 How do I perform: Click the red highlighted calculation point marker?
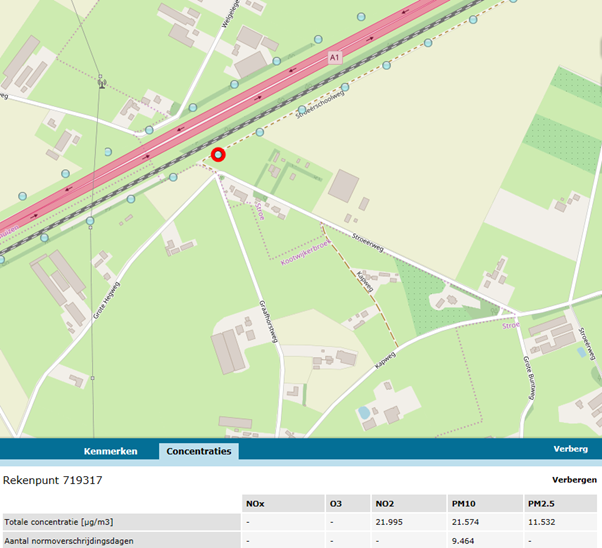(x=218, y=154)
